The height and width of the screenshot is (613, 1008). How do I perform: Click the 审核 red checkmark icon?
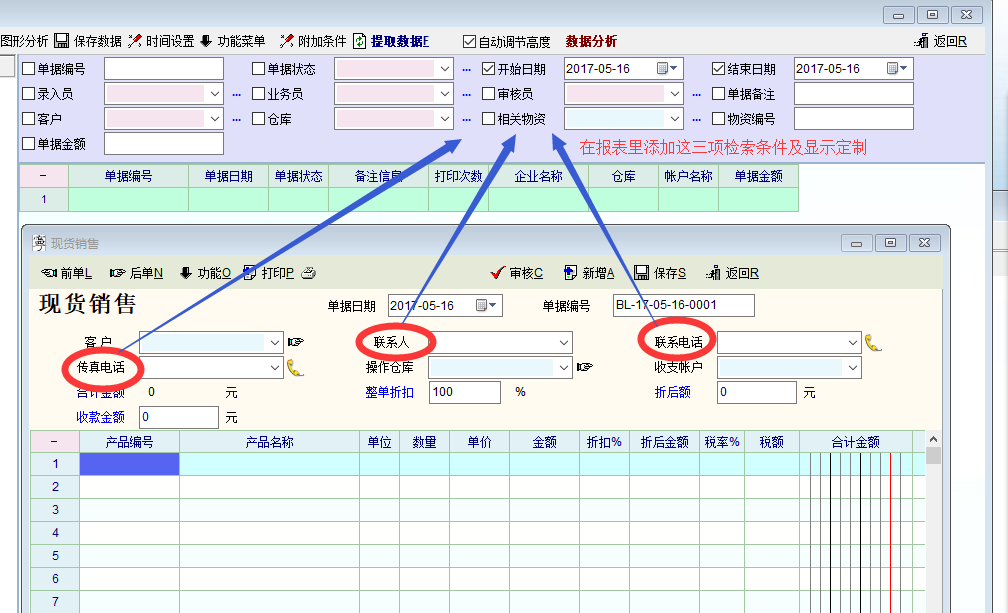pos(497,273)
